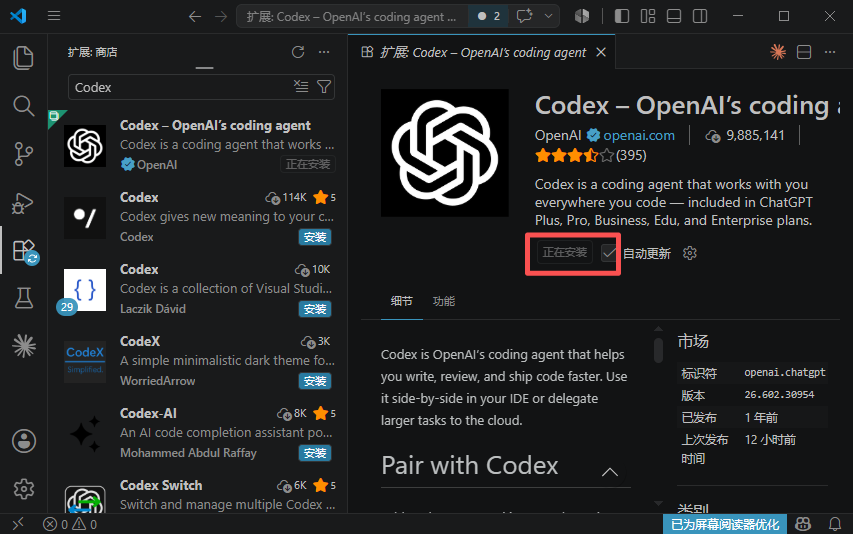Click the screen reader optimized status item
853x534 pixels.
725,524
